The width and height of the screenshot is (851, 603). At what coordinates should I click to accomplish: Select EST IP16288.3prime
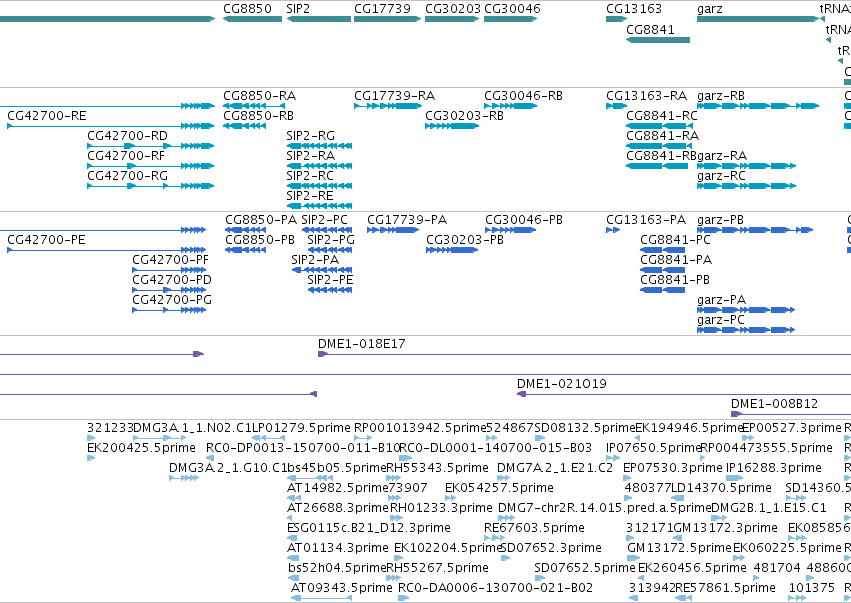pos(734,478)
